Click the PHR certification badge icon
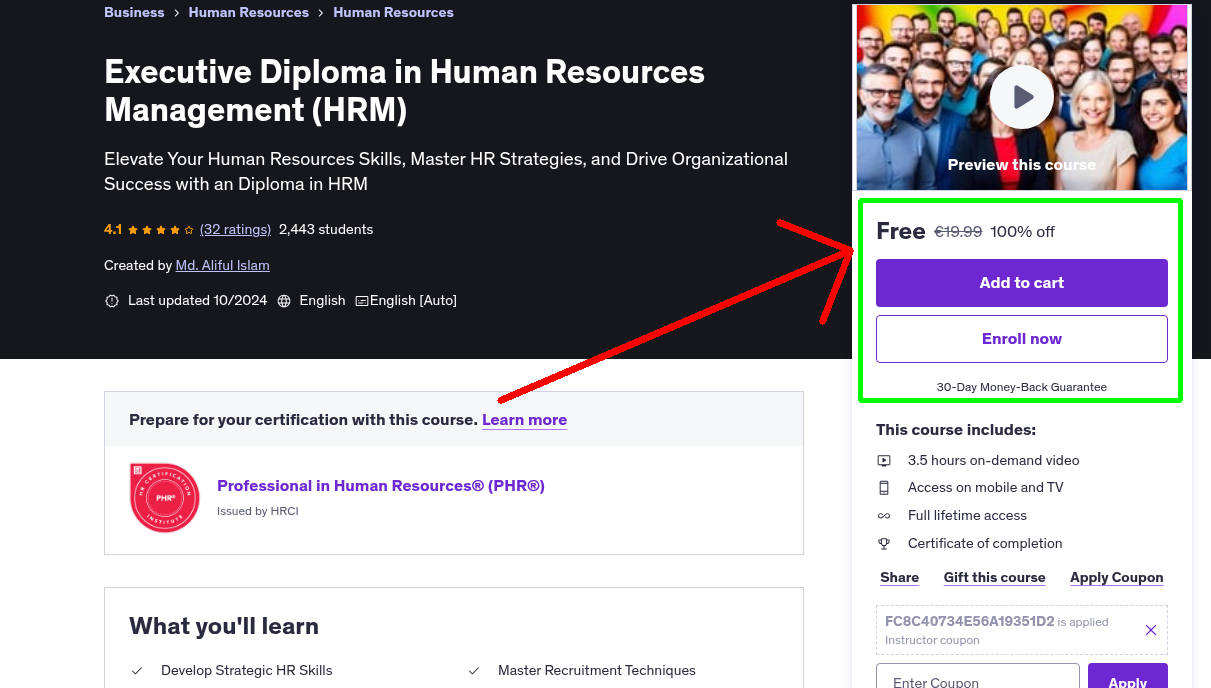 [x=165, y=498]
